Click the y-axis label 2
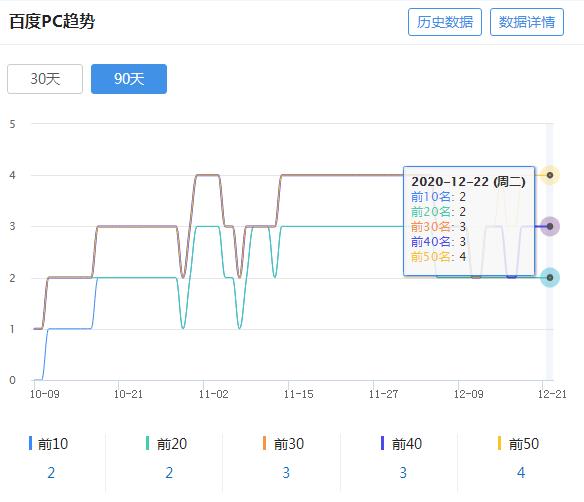This screenshot has width=584, height=502. 13,278
